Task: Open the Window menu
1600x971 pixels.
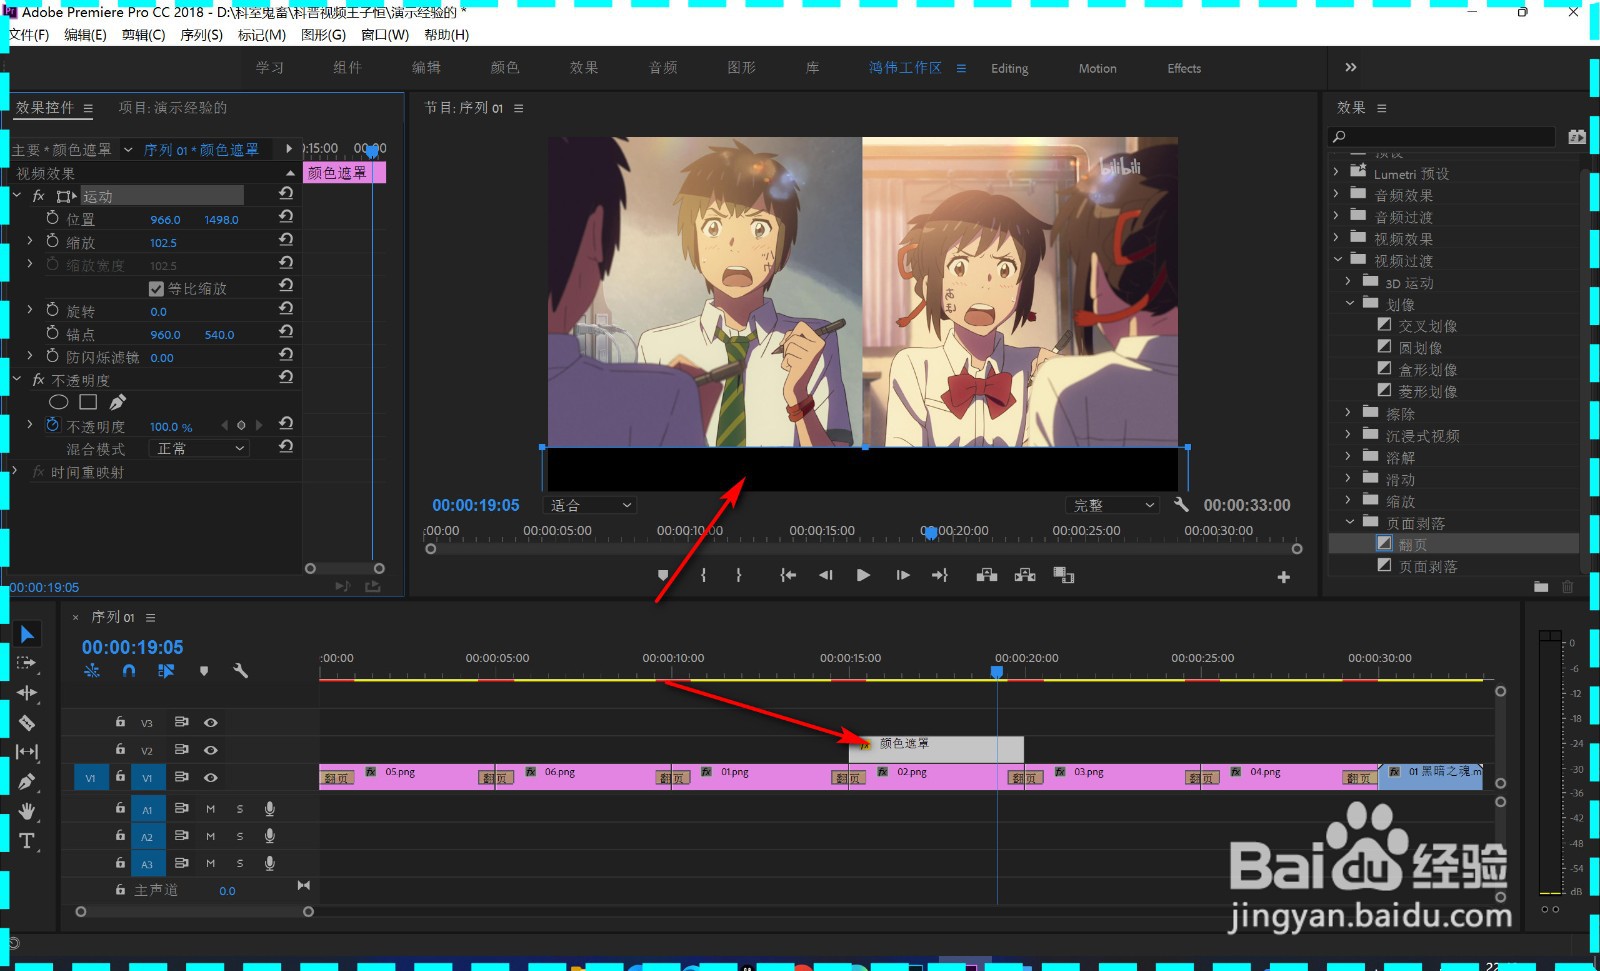Action: (385, 35)
